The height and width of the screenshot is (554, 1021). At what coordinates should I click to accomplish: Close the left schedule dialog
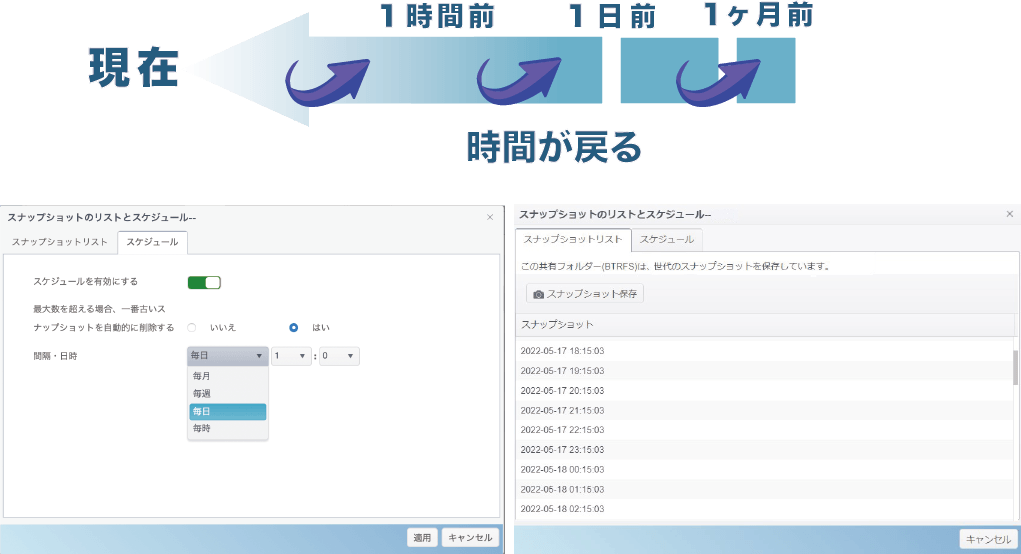point(490,217)
